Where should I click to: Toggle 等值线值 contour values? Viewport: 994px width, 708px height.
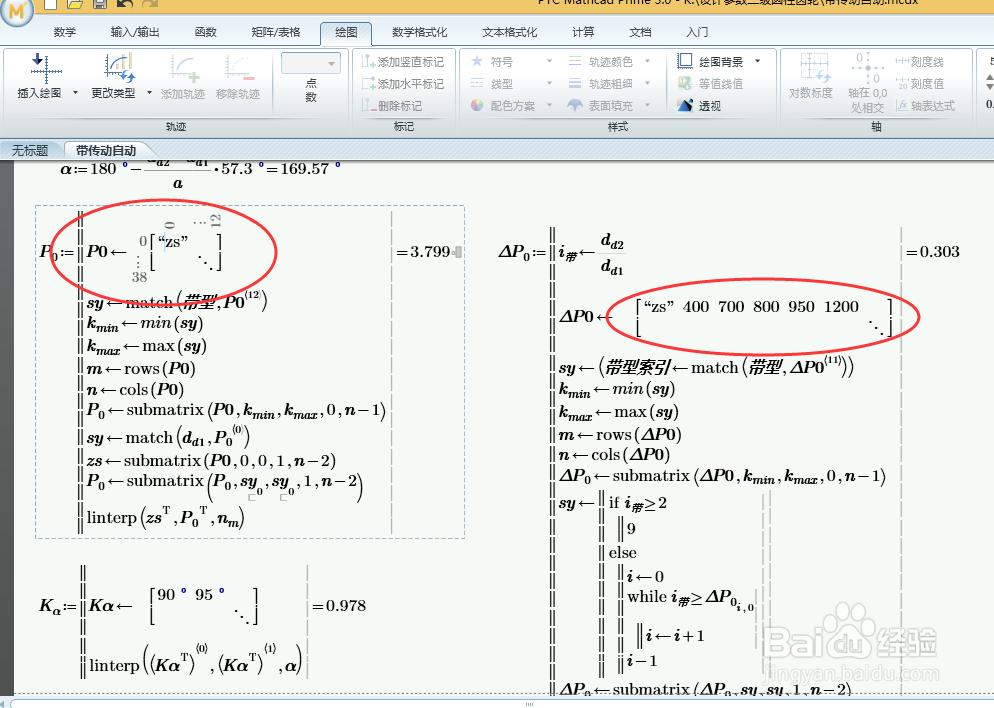pyautogui.click(x=711, y=84)
